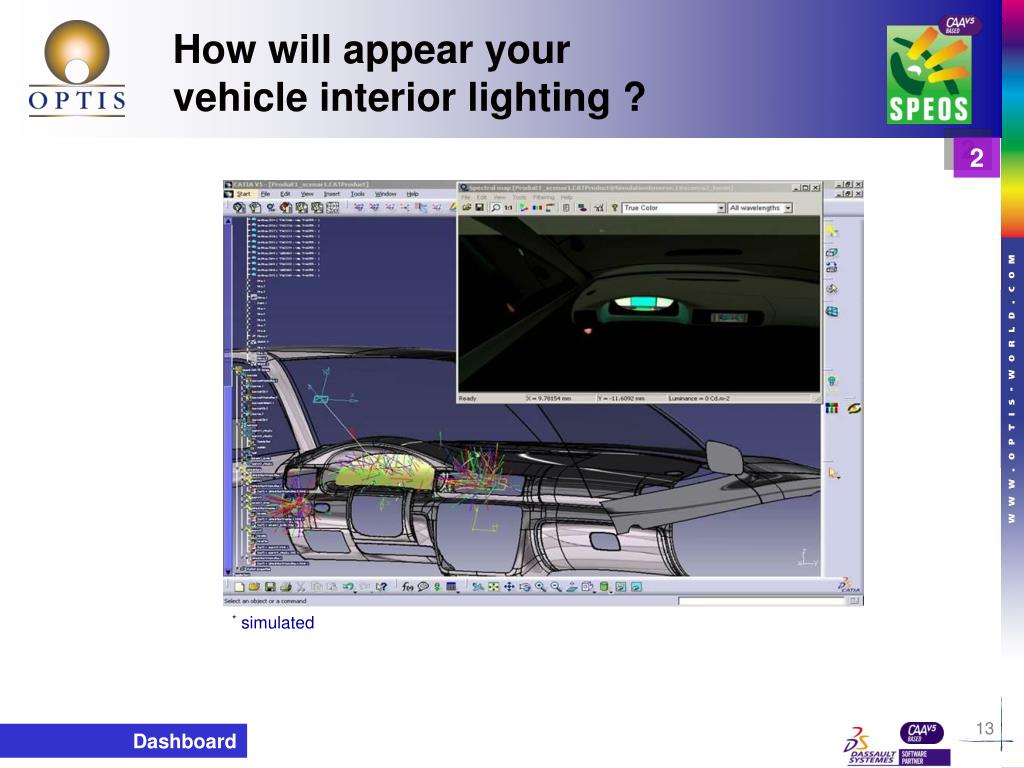Open the File menu in CATIA
Screen dimensions: 1024x768
(x=265, y=194)
